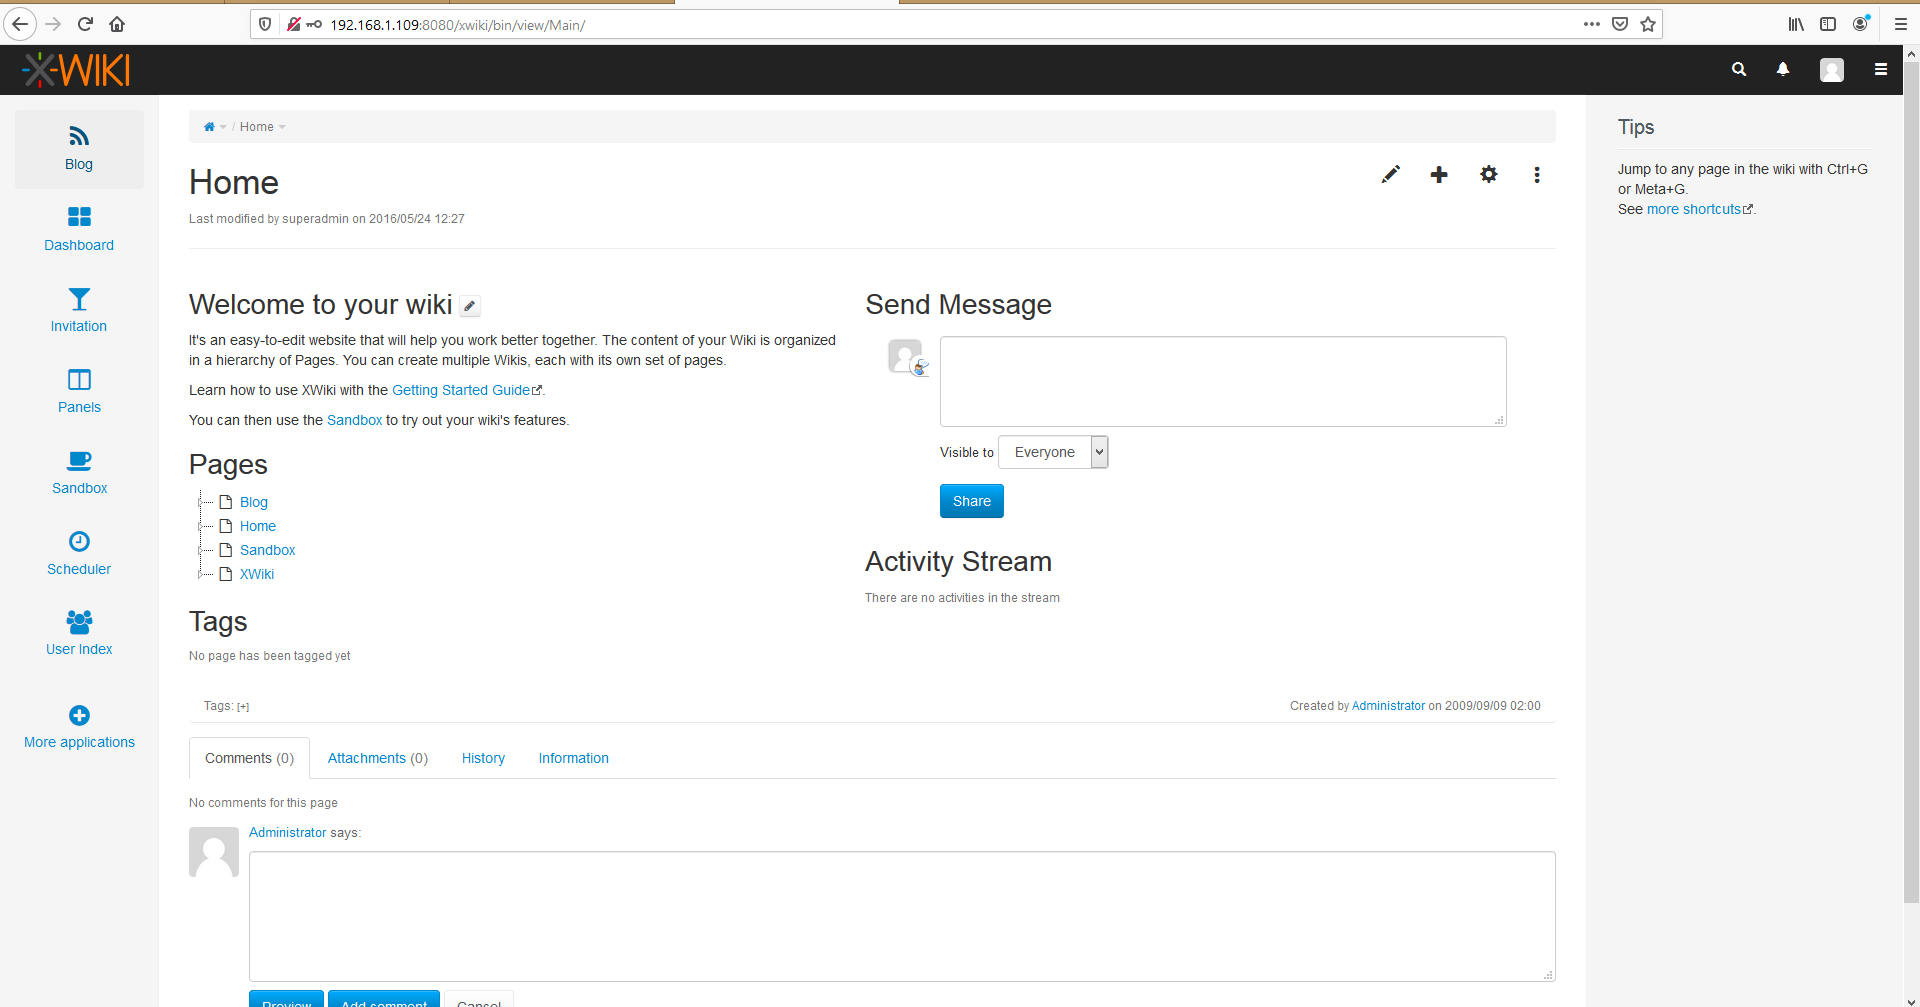Switch to the Attachments tab
1920x1007 pixels.
377,758
